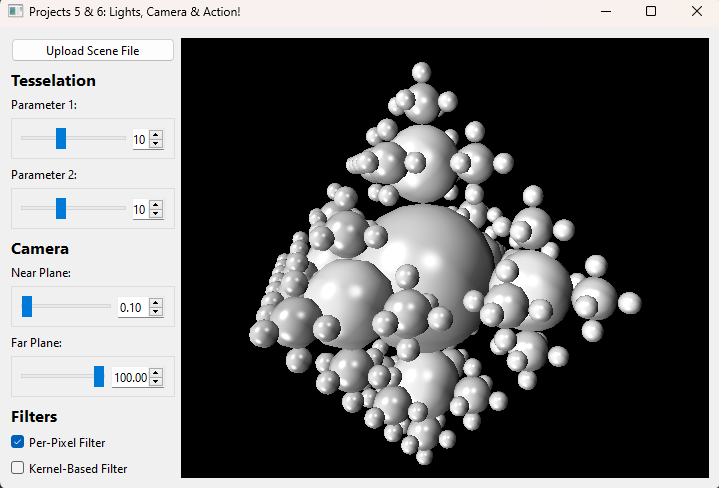Enable the Kernel-Based Filter checkbox

tap(17, 468)
